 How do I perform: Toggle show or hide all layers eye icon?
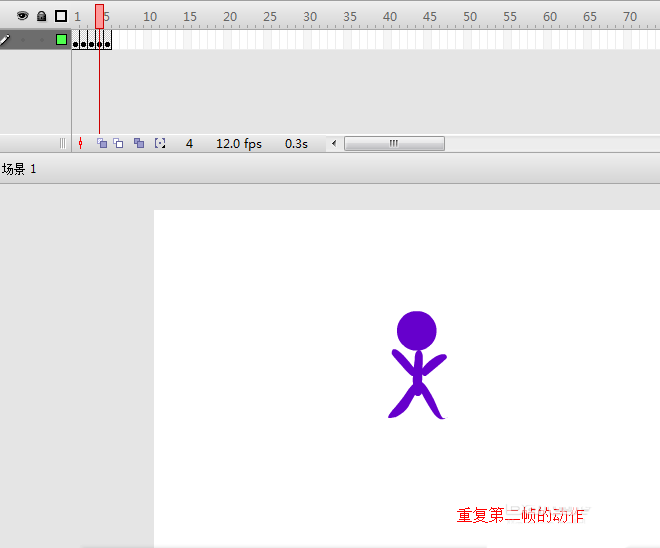22,16
